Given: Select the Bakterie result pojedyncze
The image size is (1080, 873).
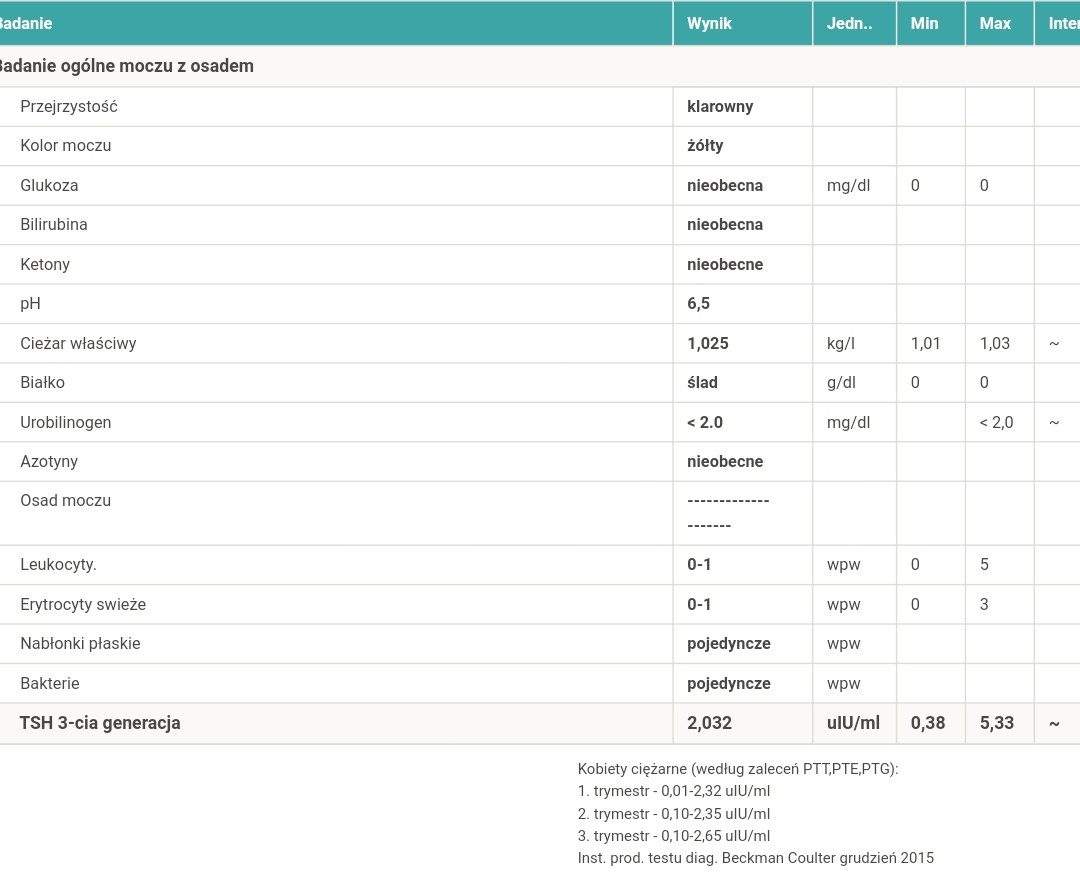Looking at the screenshot, I should click(728, 683).
